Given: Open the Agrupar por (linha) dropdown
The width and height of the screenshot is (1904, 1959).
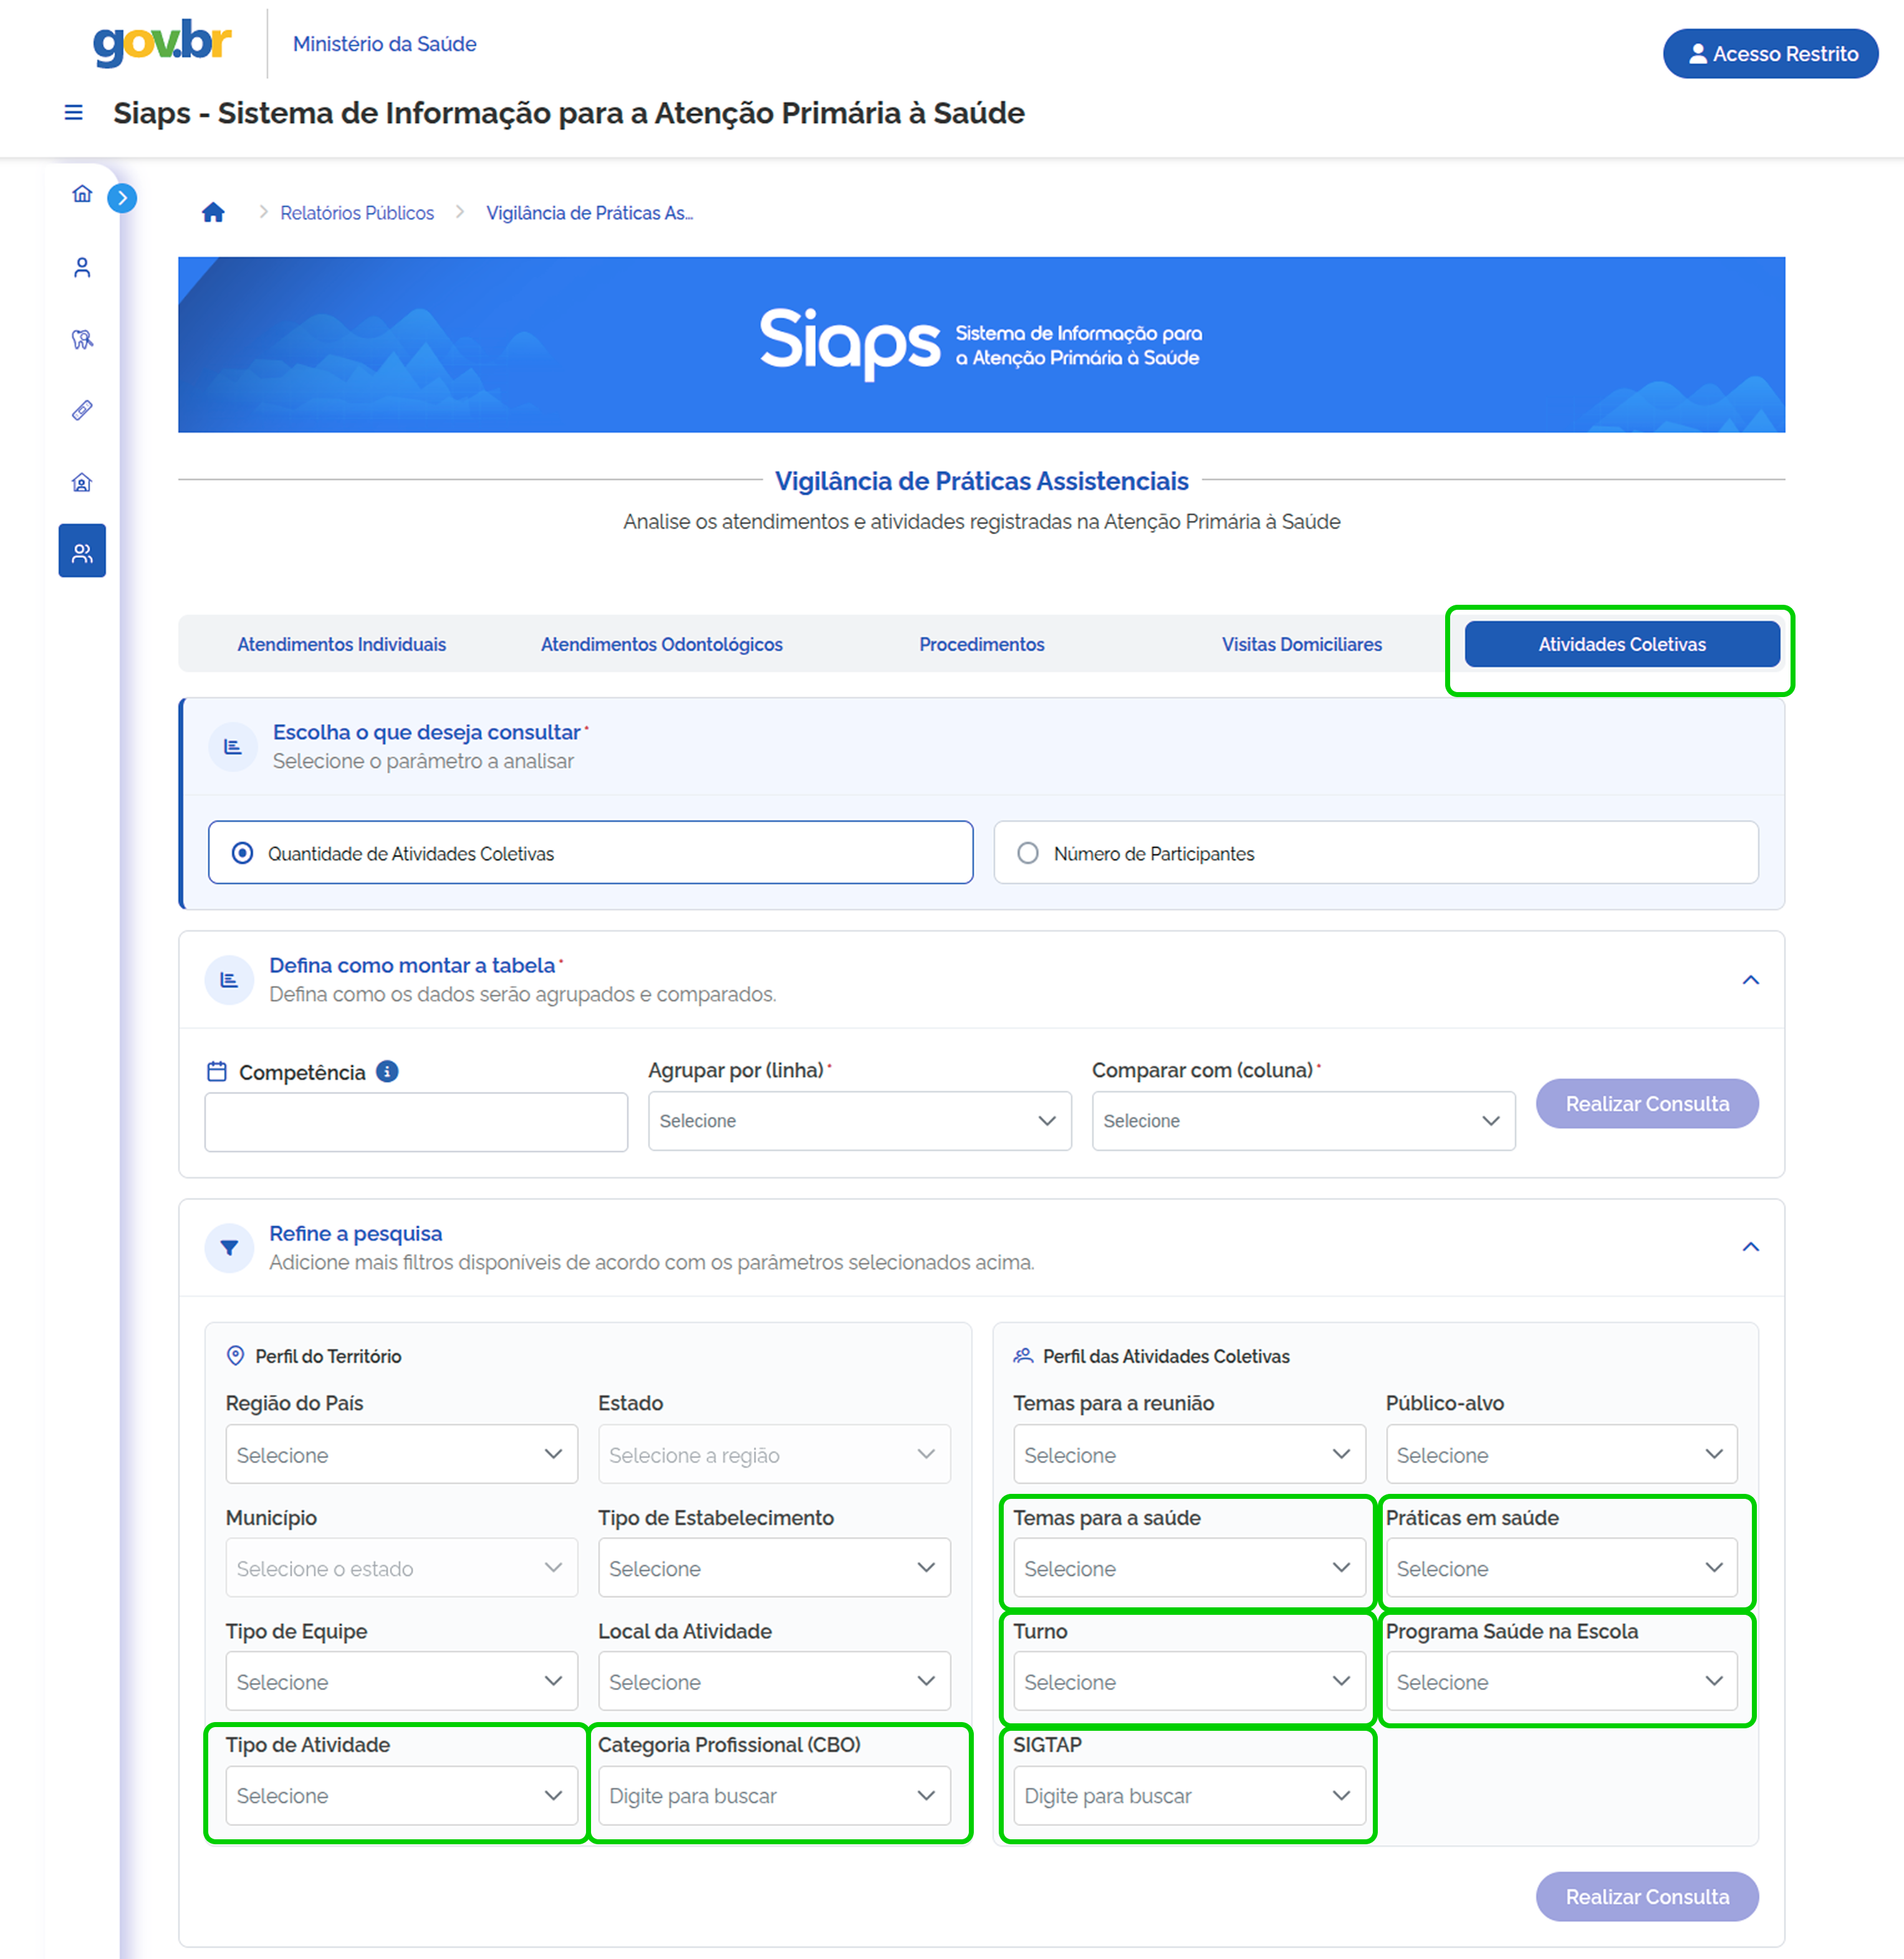Looking at the screenshot, I should [x=859, y=1121].
